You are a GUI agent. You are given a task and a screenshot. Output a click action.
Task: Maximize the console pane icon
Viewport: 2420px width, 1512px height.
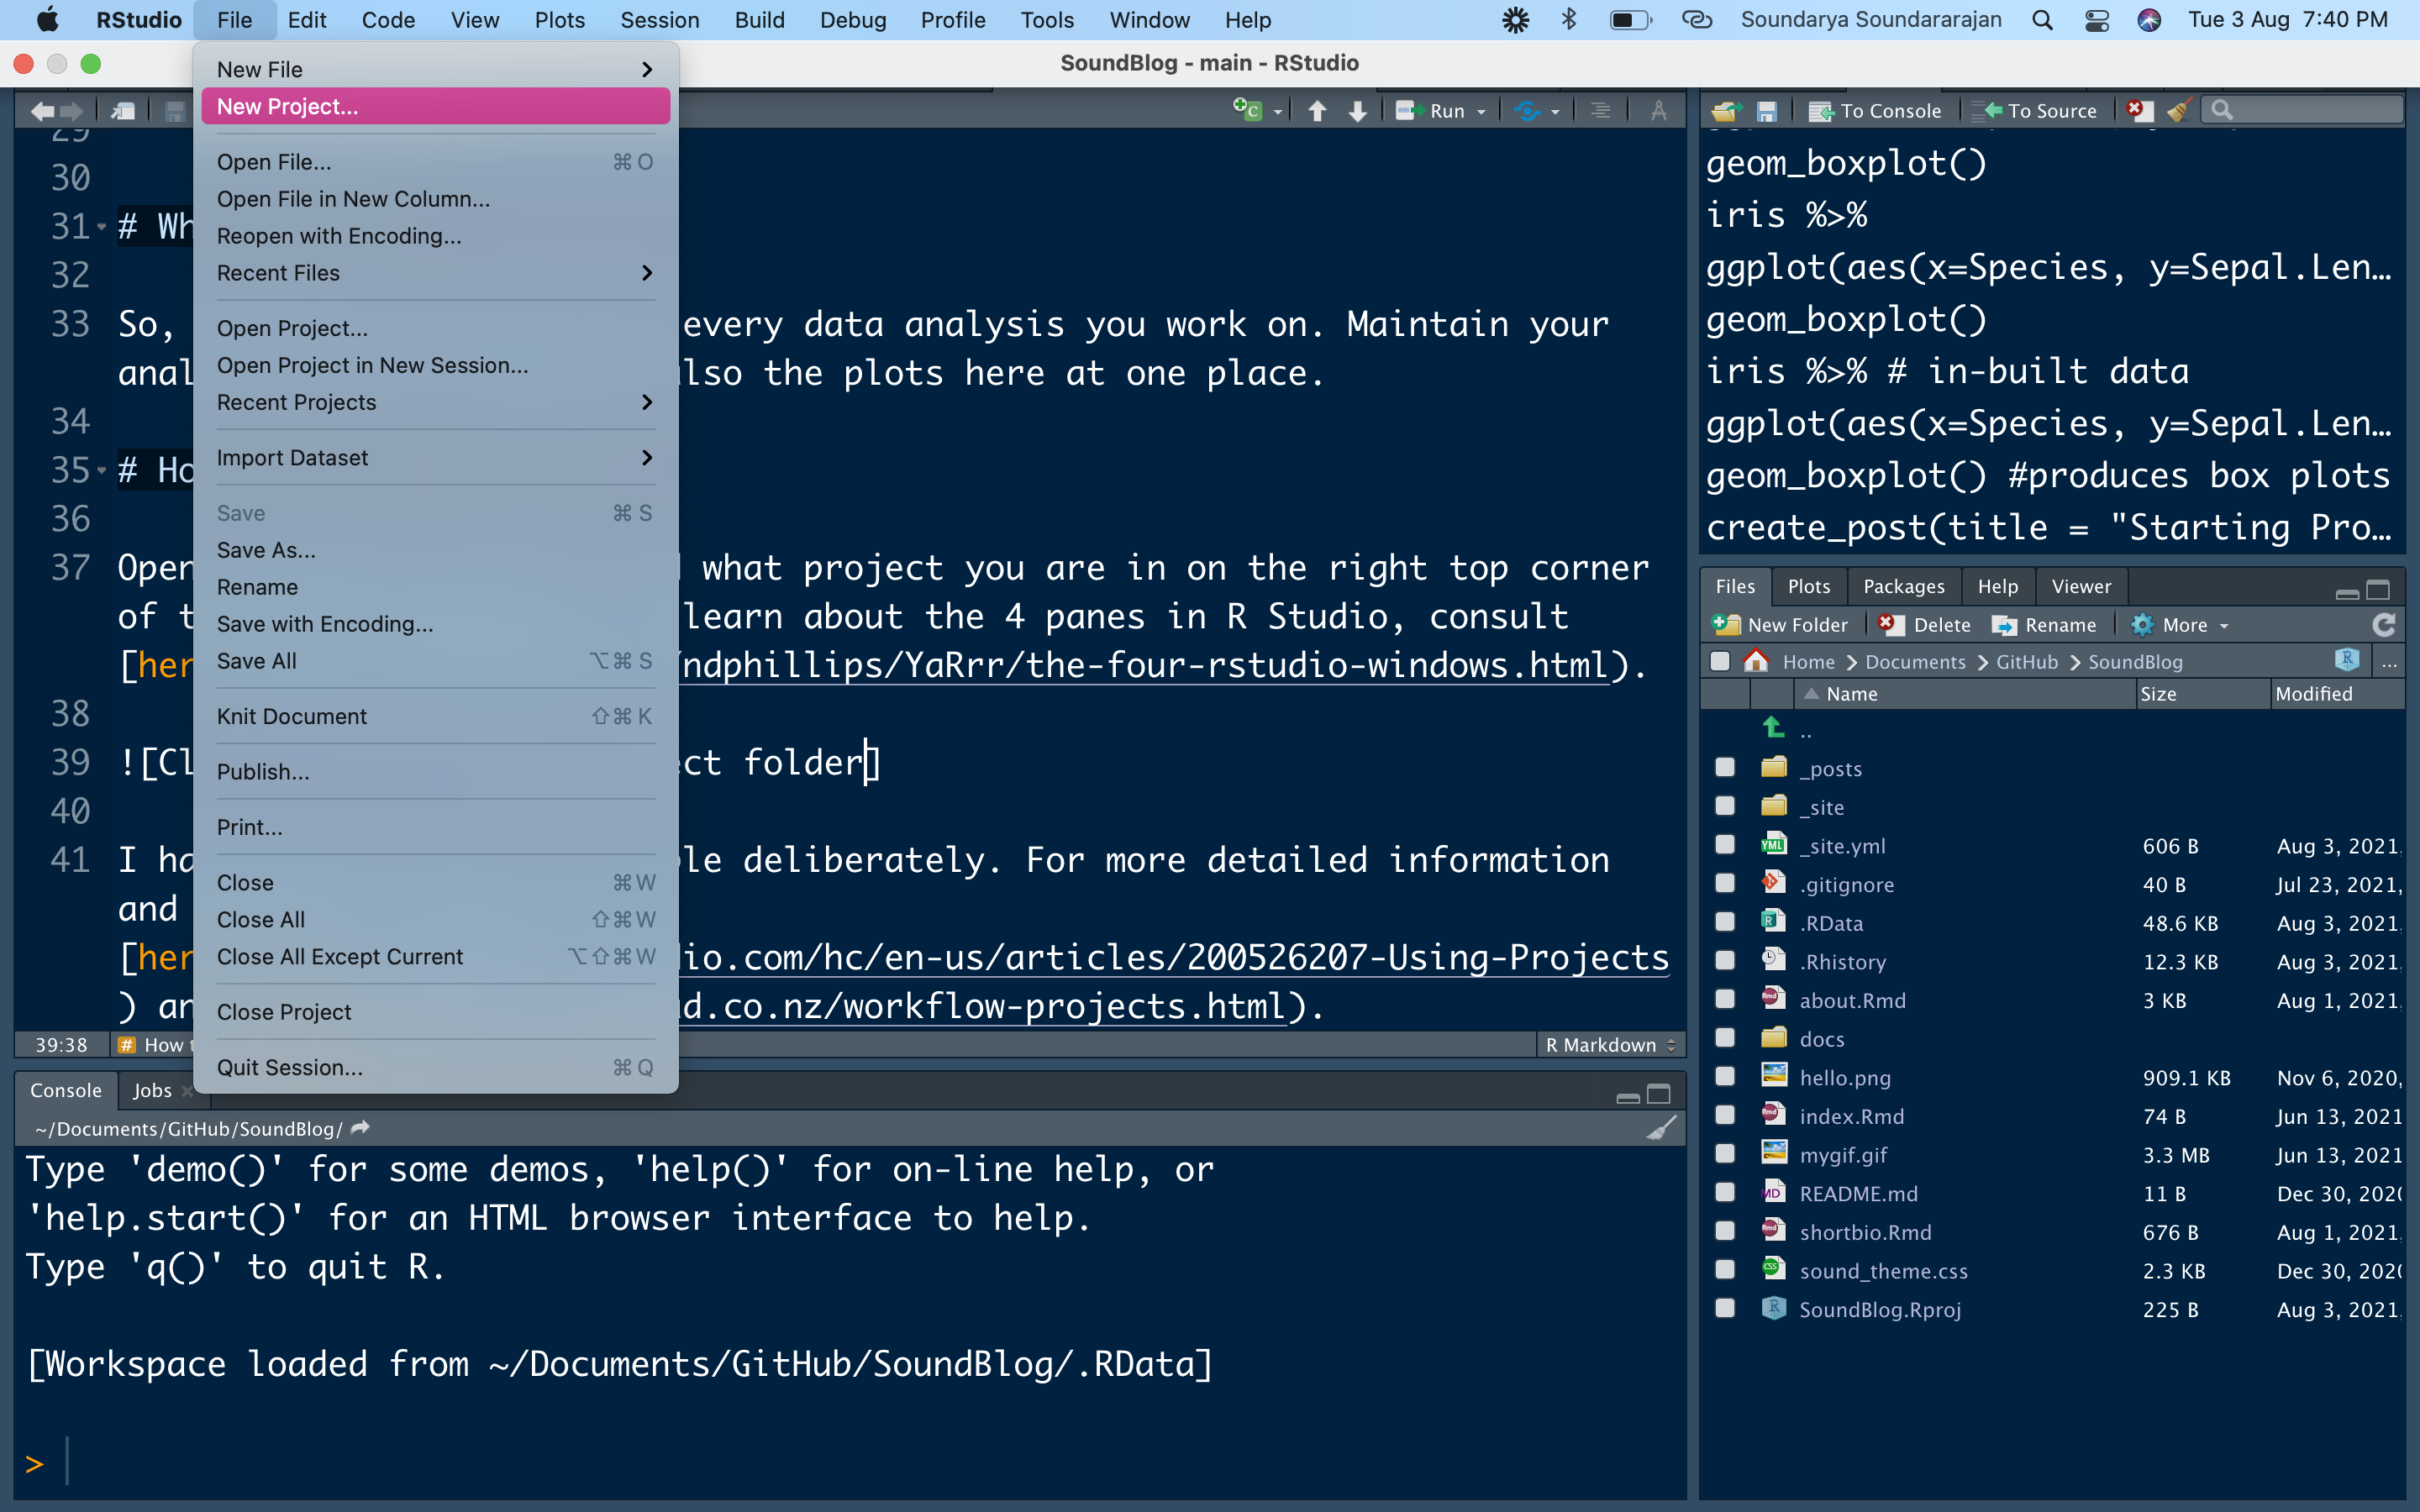(x=1659, y=1094)
